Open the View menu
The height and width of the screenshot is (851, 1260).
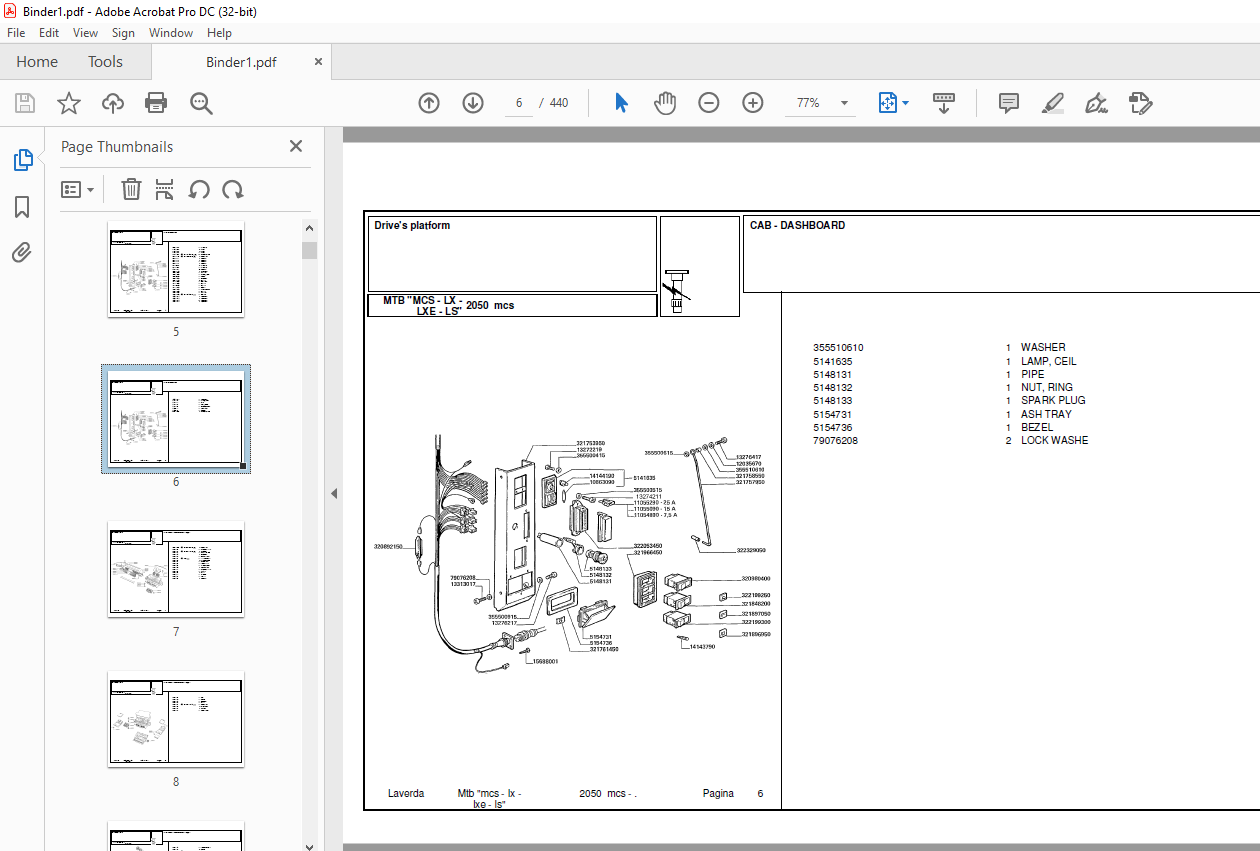pyautogui.click(x=86, y=33)
